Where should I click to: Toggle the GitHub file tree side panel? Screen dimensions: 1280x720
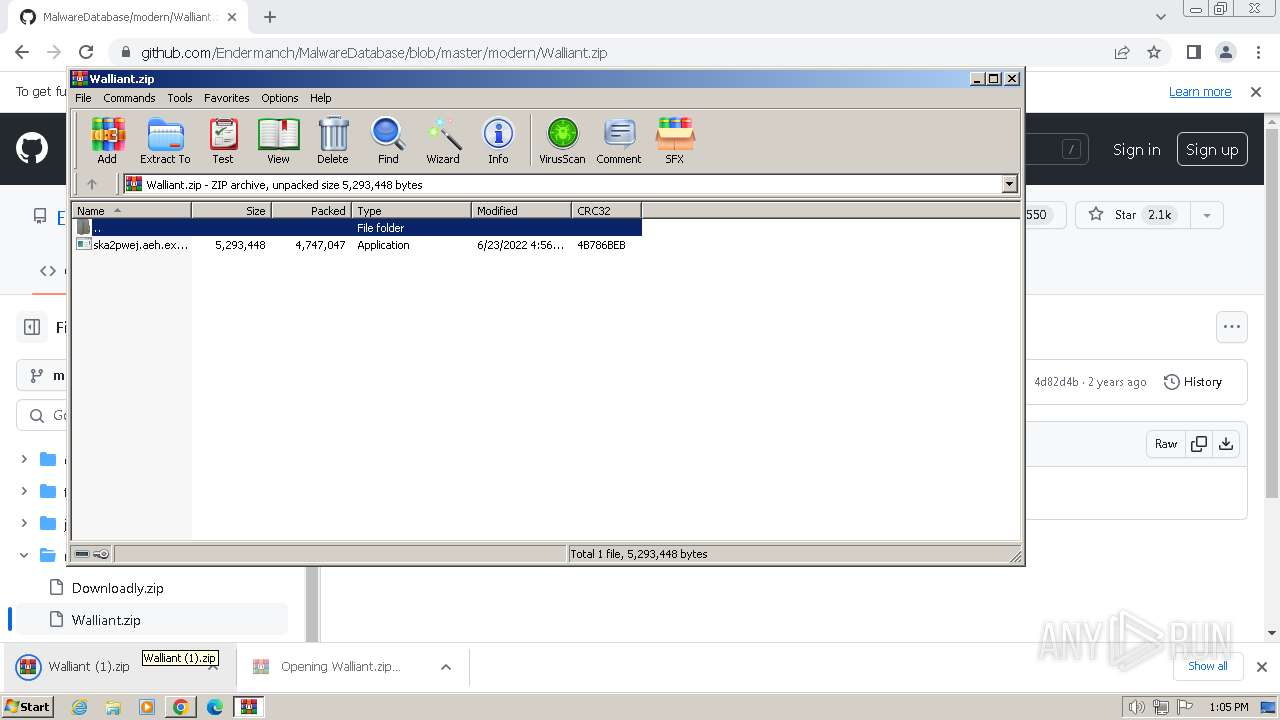(x=32, y=327)
